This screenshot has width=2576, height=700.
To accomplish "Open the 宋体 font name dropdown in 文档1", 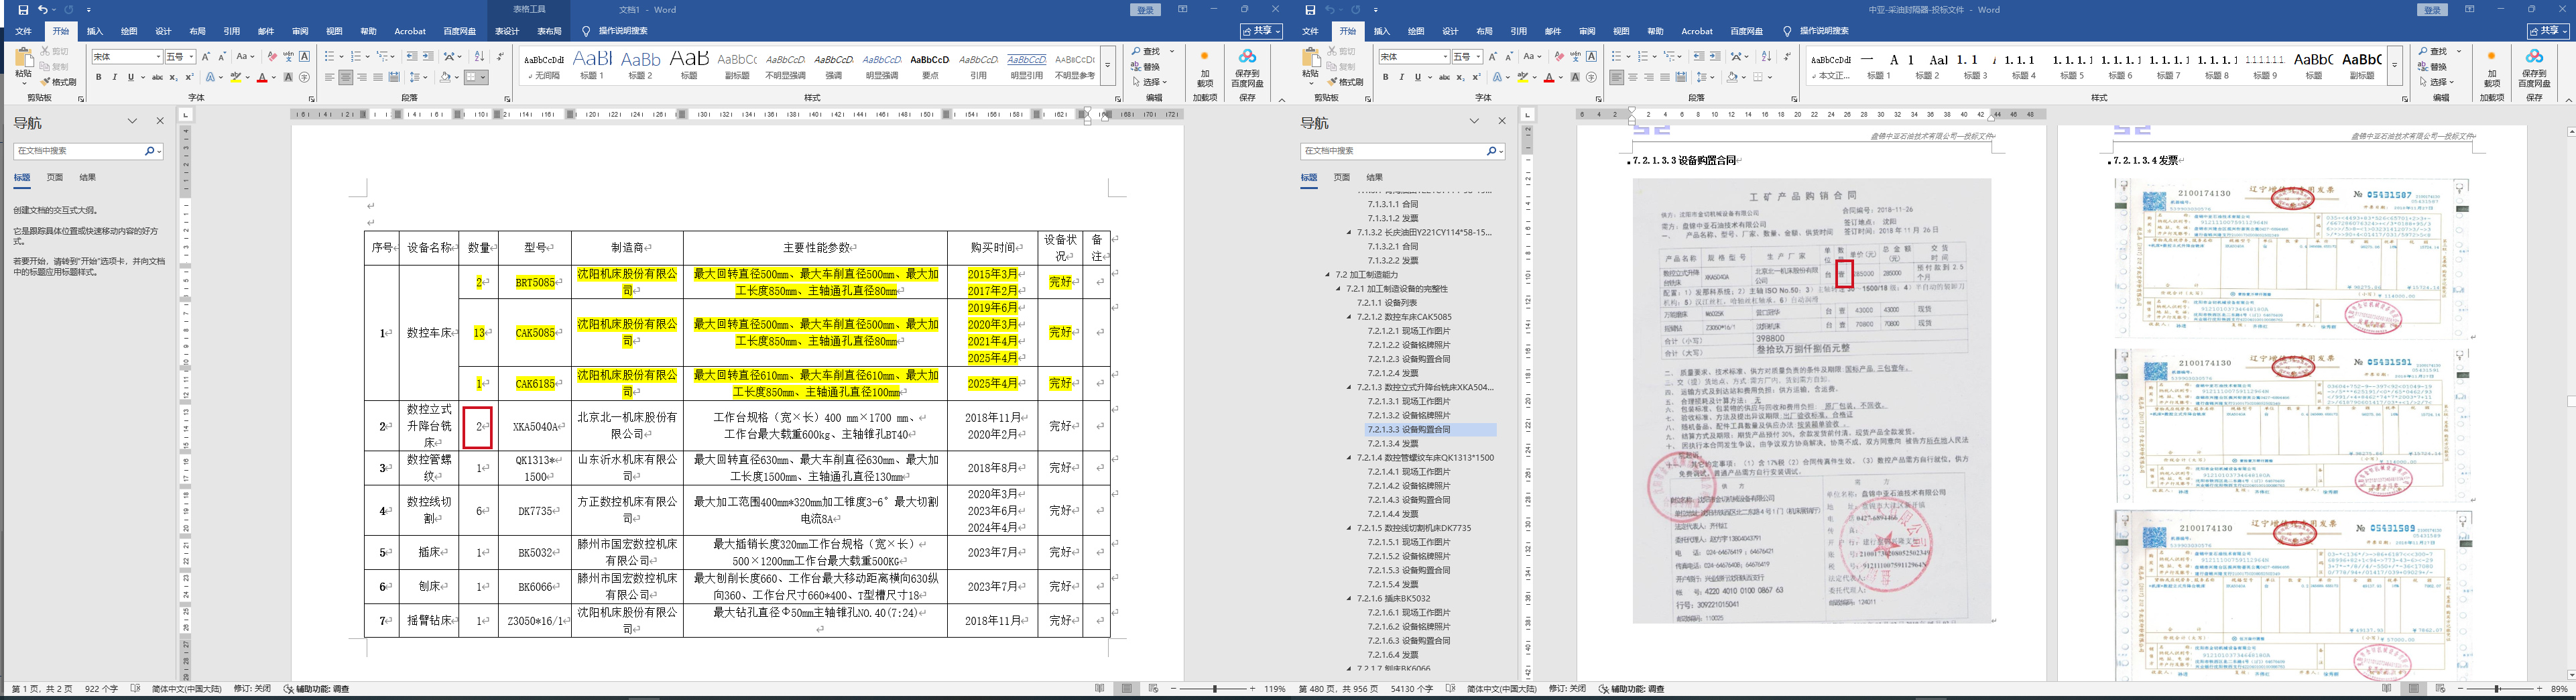I will point(158,57).
